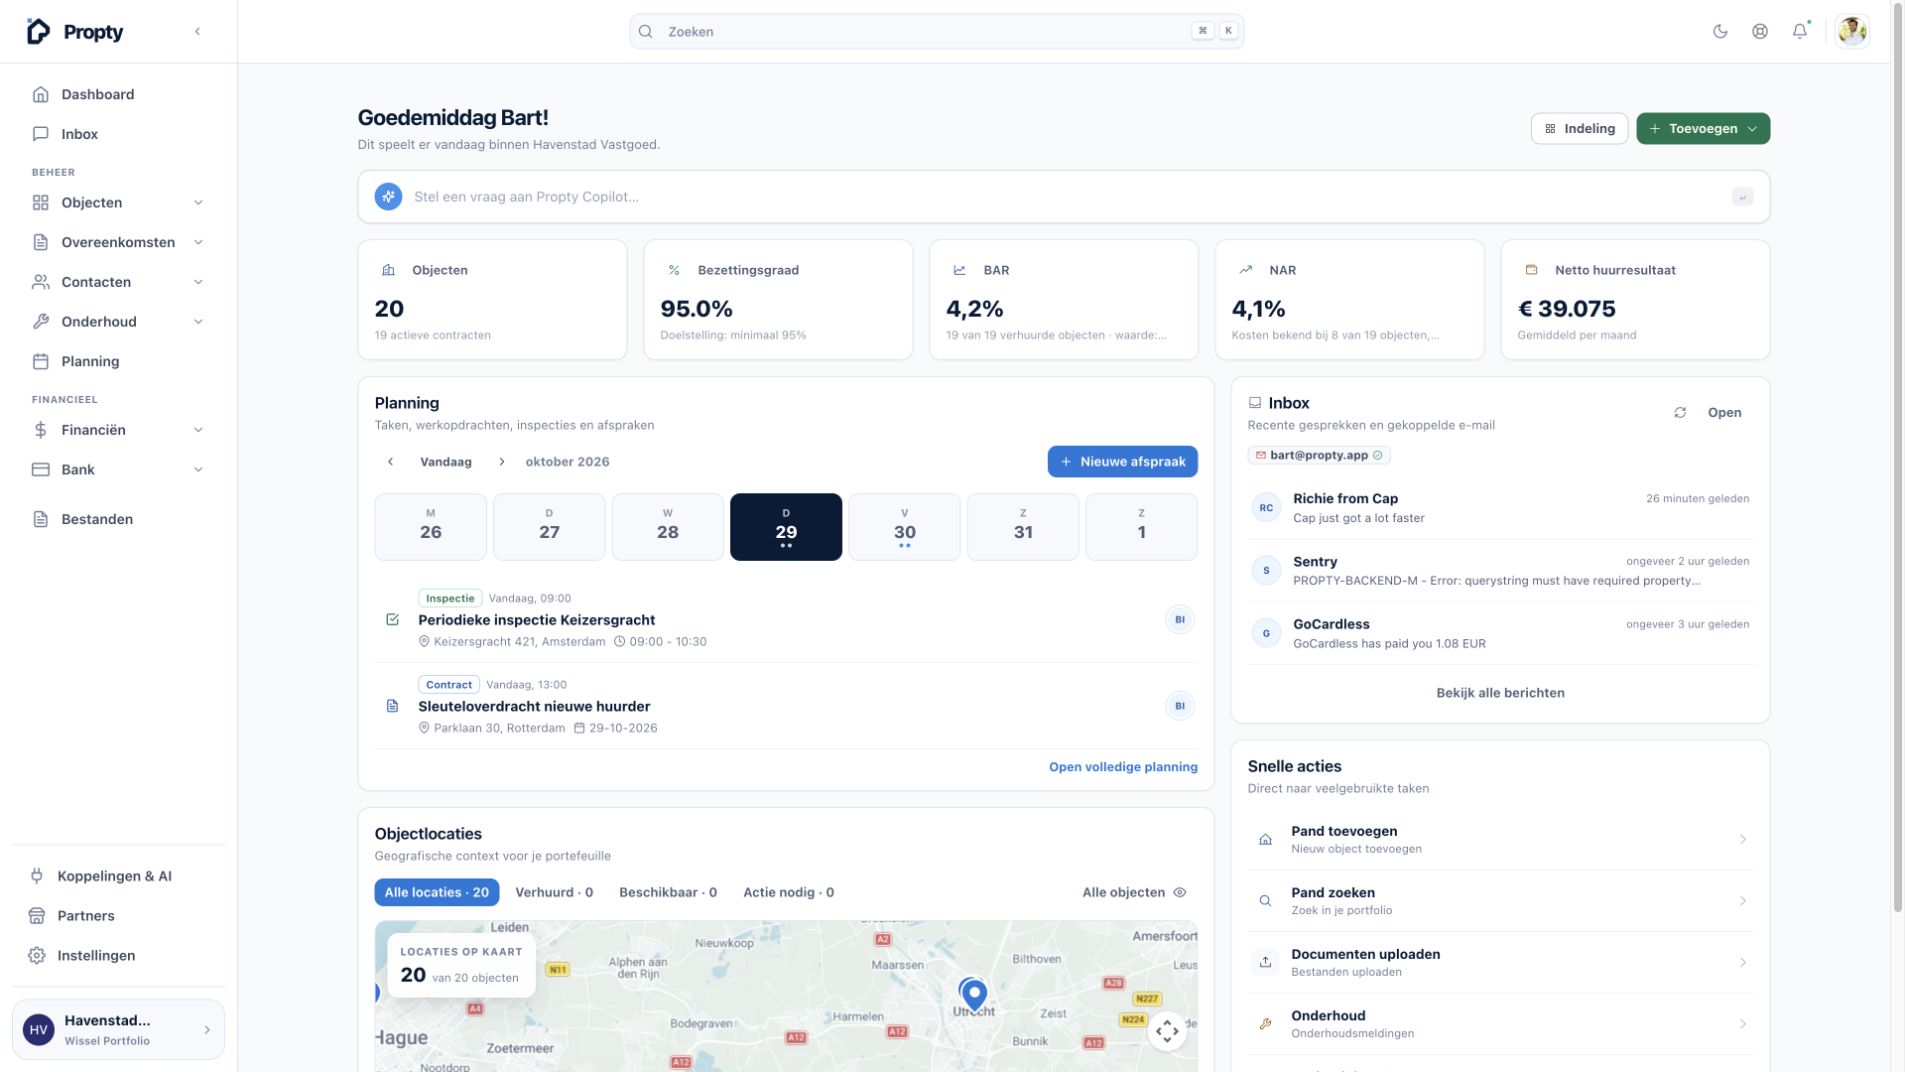Image resolution: width=1905 pixels, height=1072 pixels.
Task: Go to the next week in Planning
Action: (501, 461)
